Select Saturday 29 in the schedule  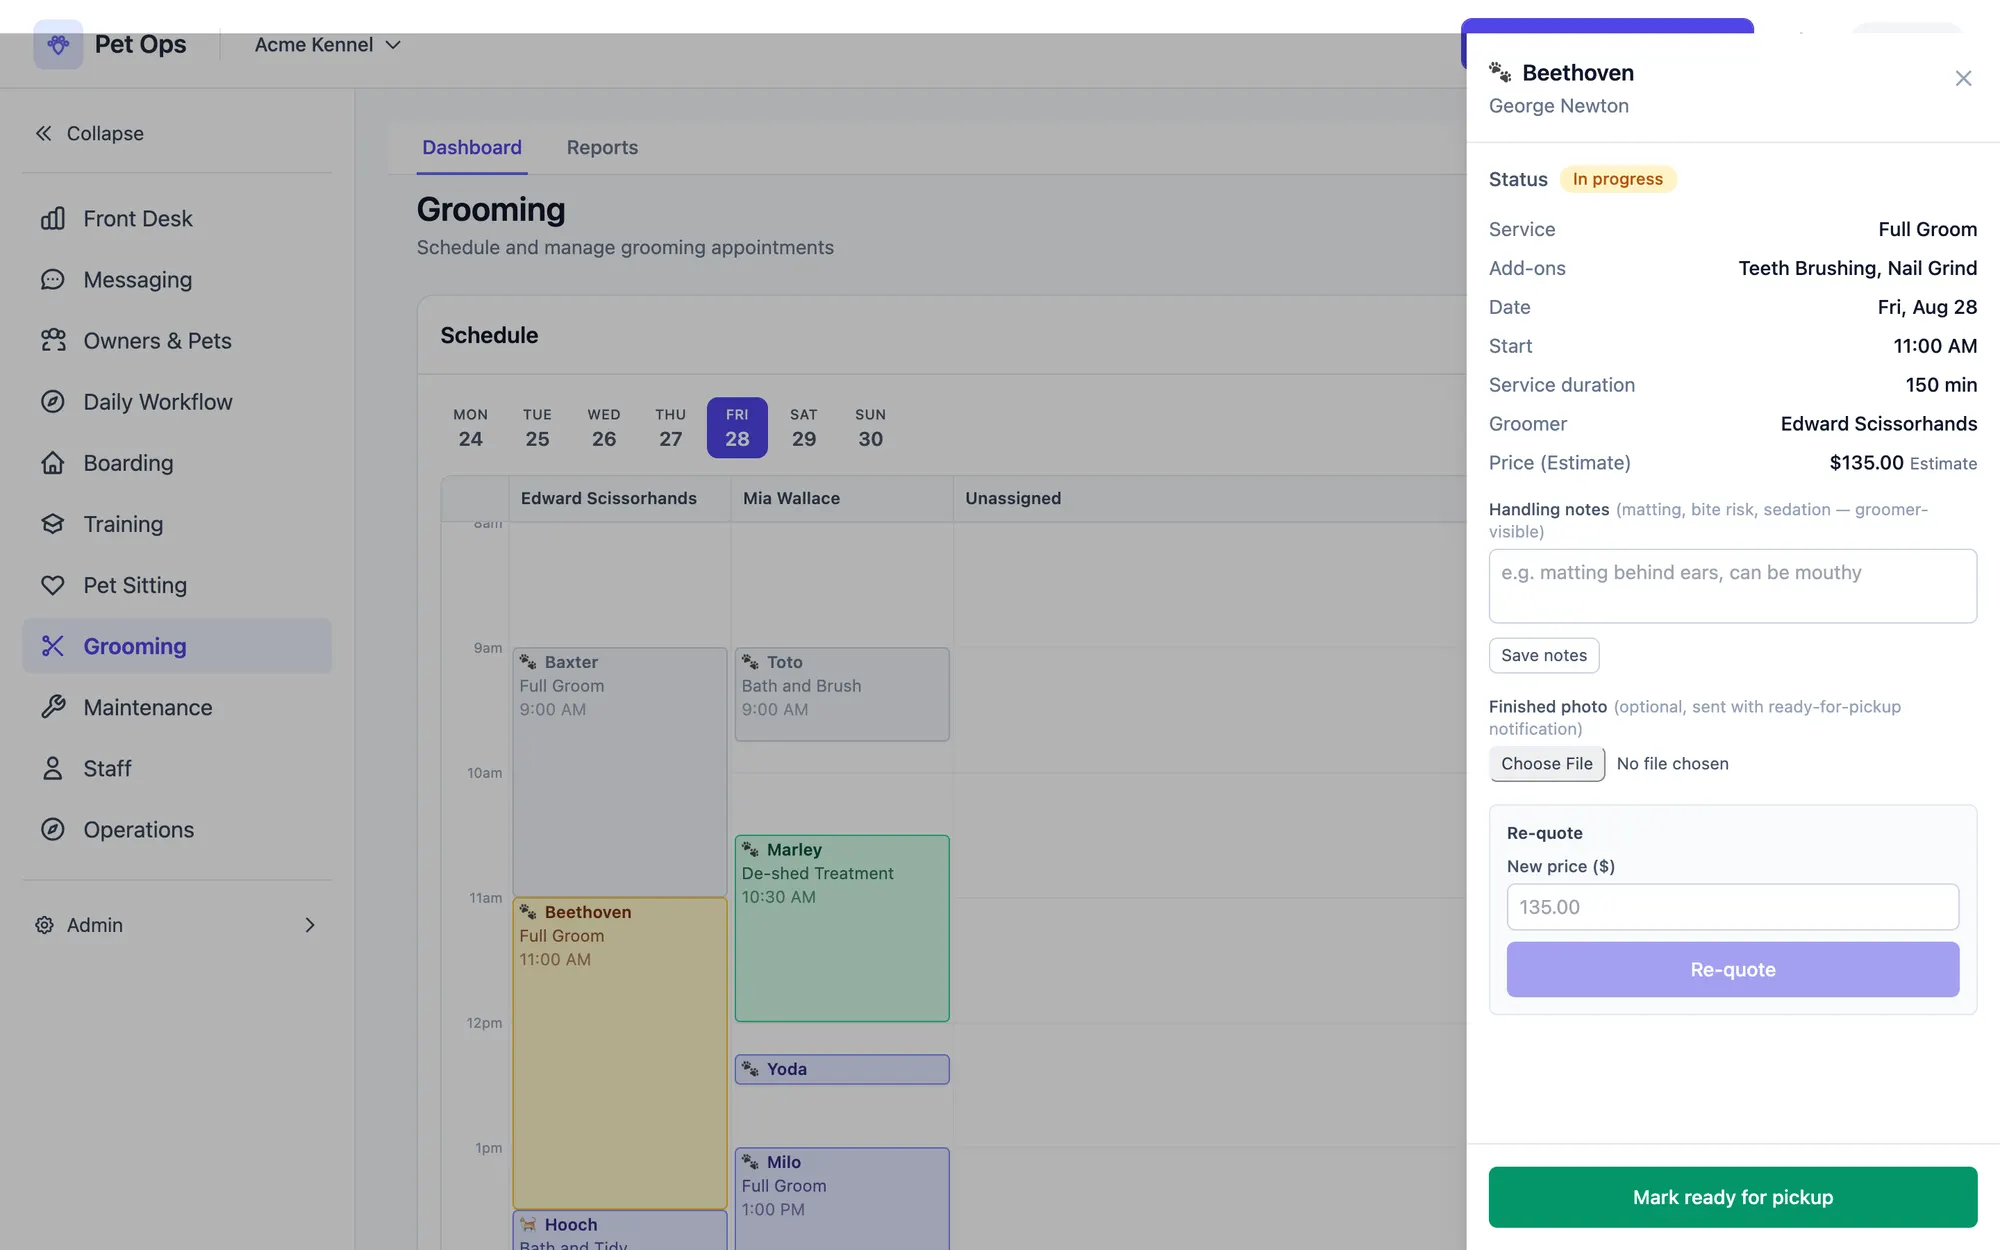(804, 427)
